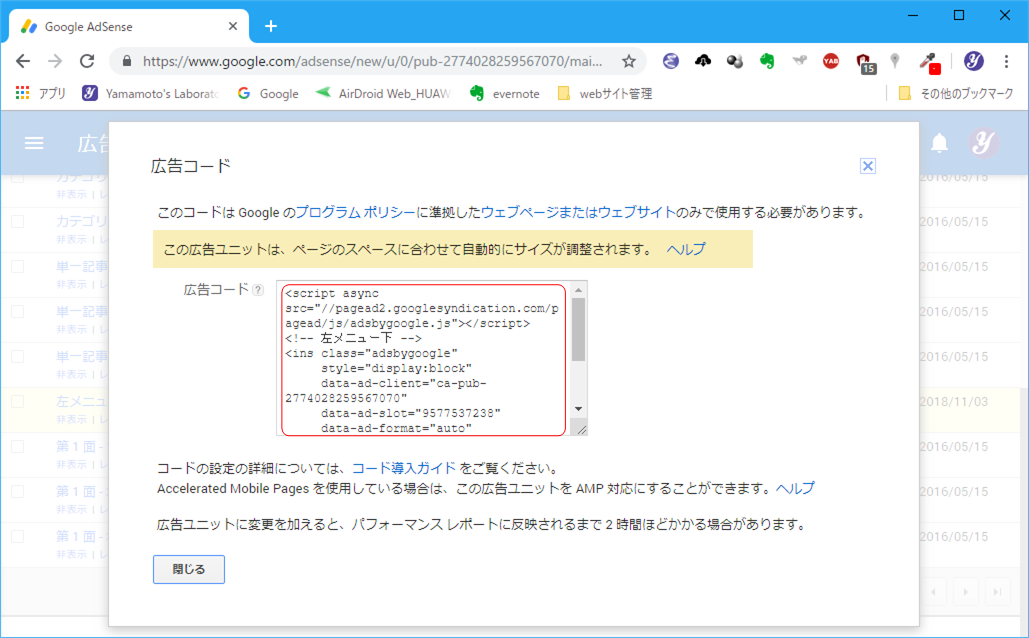Select the Google AdSense tab
This screenshot has height=638, width=1029.
tap(129, 26)
